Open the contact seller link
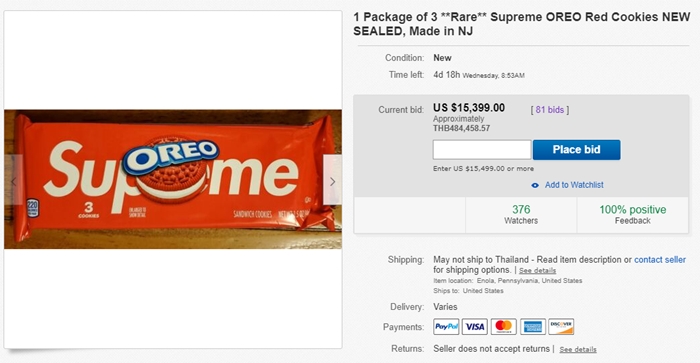Viewport: 700px width, 363px height. pyautogui.click(x=660, y=259)
